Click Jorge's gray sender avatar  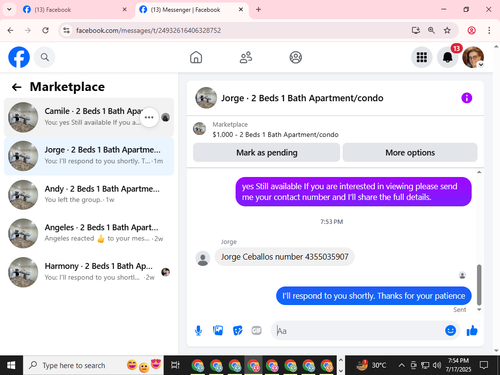[203, 259]
